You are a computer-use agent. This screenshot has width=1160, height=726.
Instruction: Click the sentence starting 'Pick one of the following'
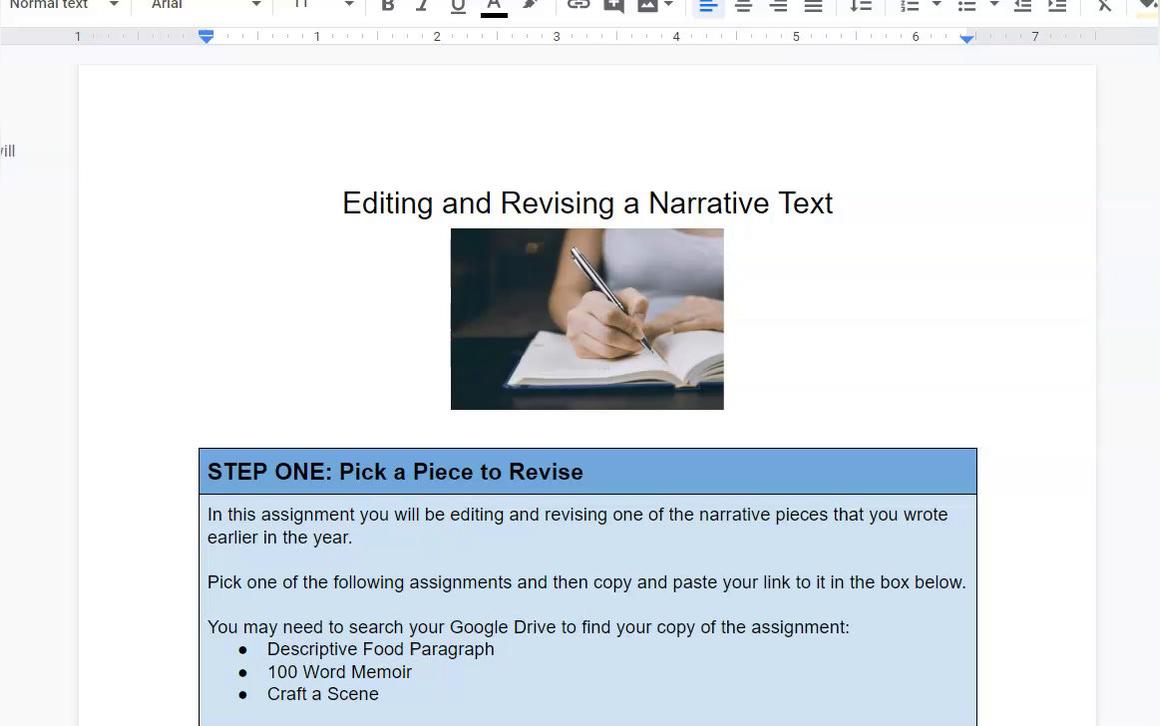pos(587,582)
